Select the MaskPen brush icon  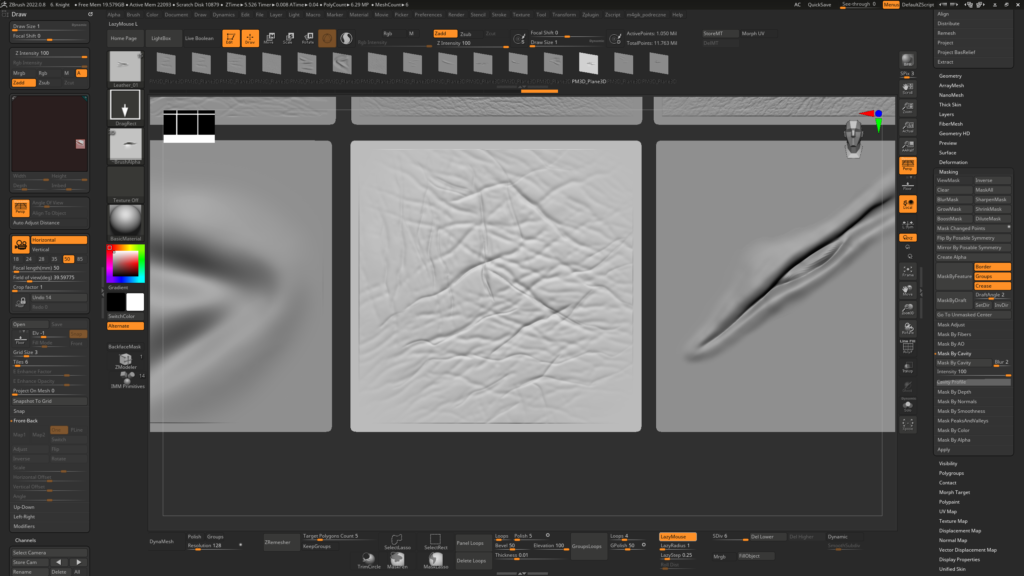tap(397, 560)
